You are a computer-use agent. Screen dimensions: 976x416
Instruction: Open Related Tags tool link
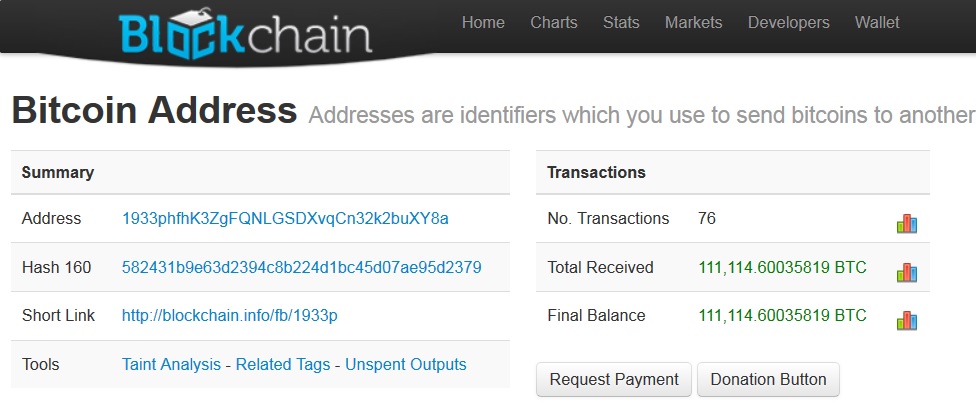pos(283,364)
